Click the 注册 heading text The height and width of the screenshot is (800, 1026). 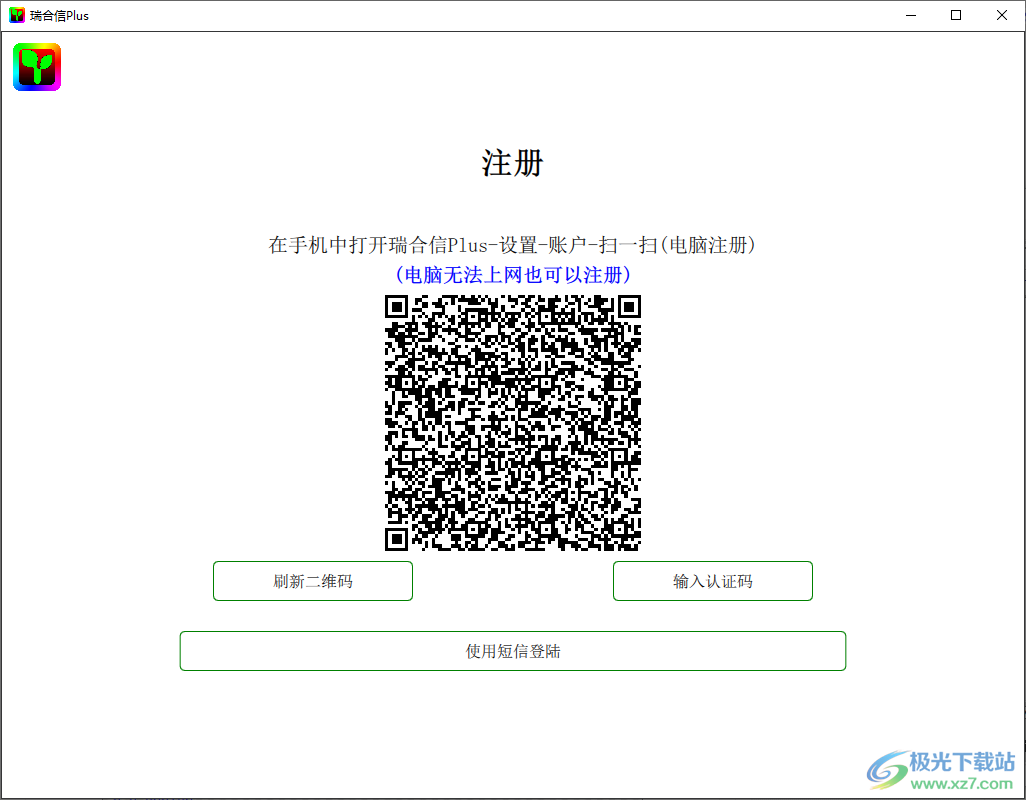512,163
